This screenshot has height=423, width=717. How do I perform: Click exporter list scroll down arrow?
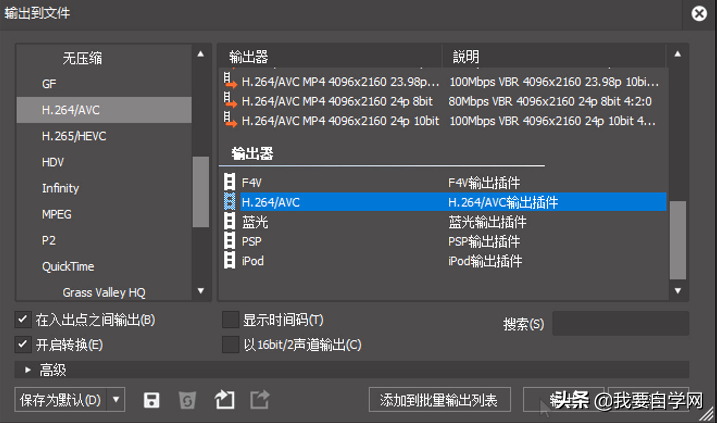678,291
